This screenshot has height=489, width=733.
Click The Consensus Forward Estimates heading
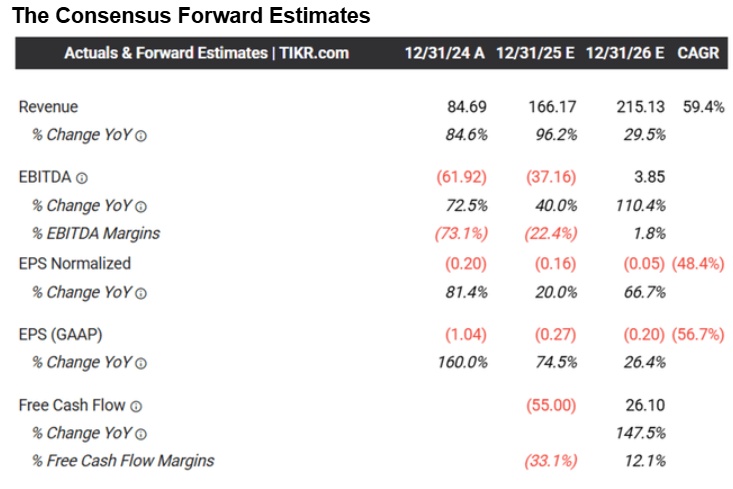click(x=191, y=16)
